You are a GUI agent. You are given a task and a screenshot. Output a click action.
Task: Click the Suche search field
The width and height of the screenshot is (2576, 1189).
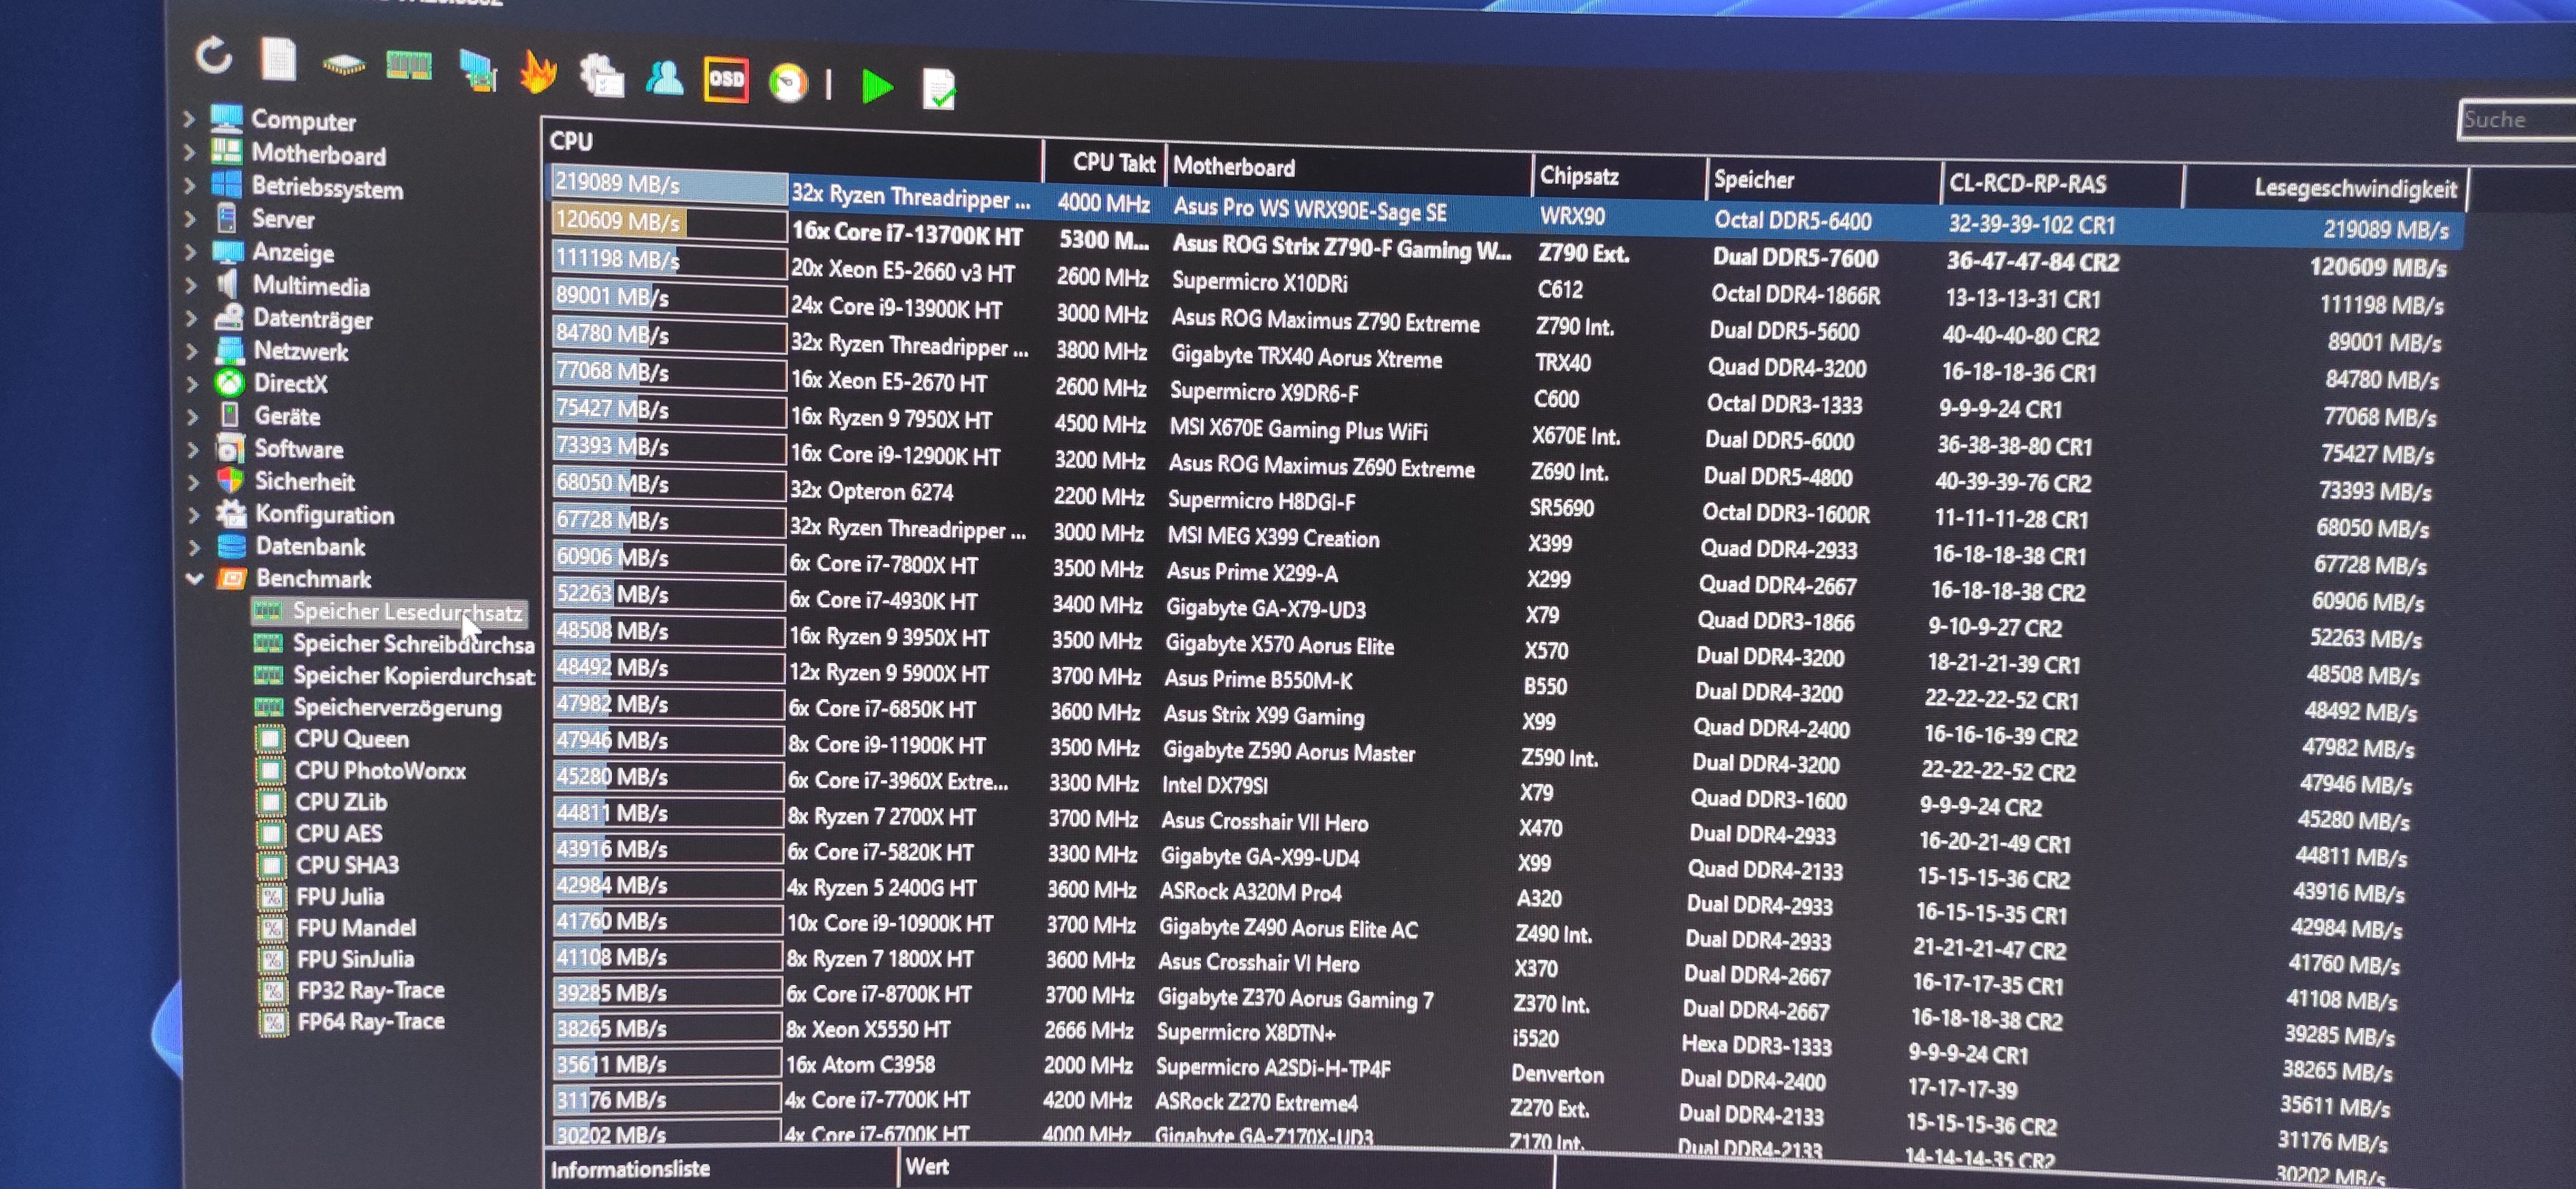(2517, 121)
